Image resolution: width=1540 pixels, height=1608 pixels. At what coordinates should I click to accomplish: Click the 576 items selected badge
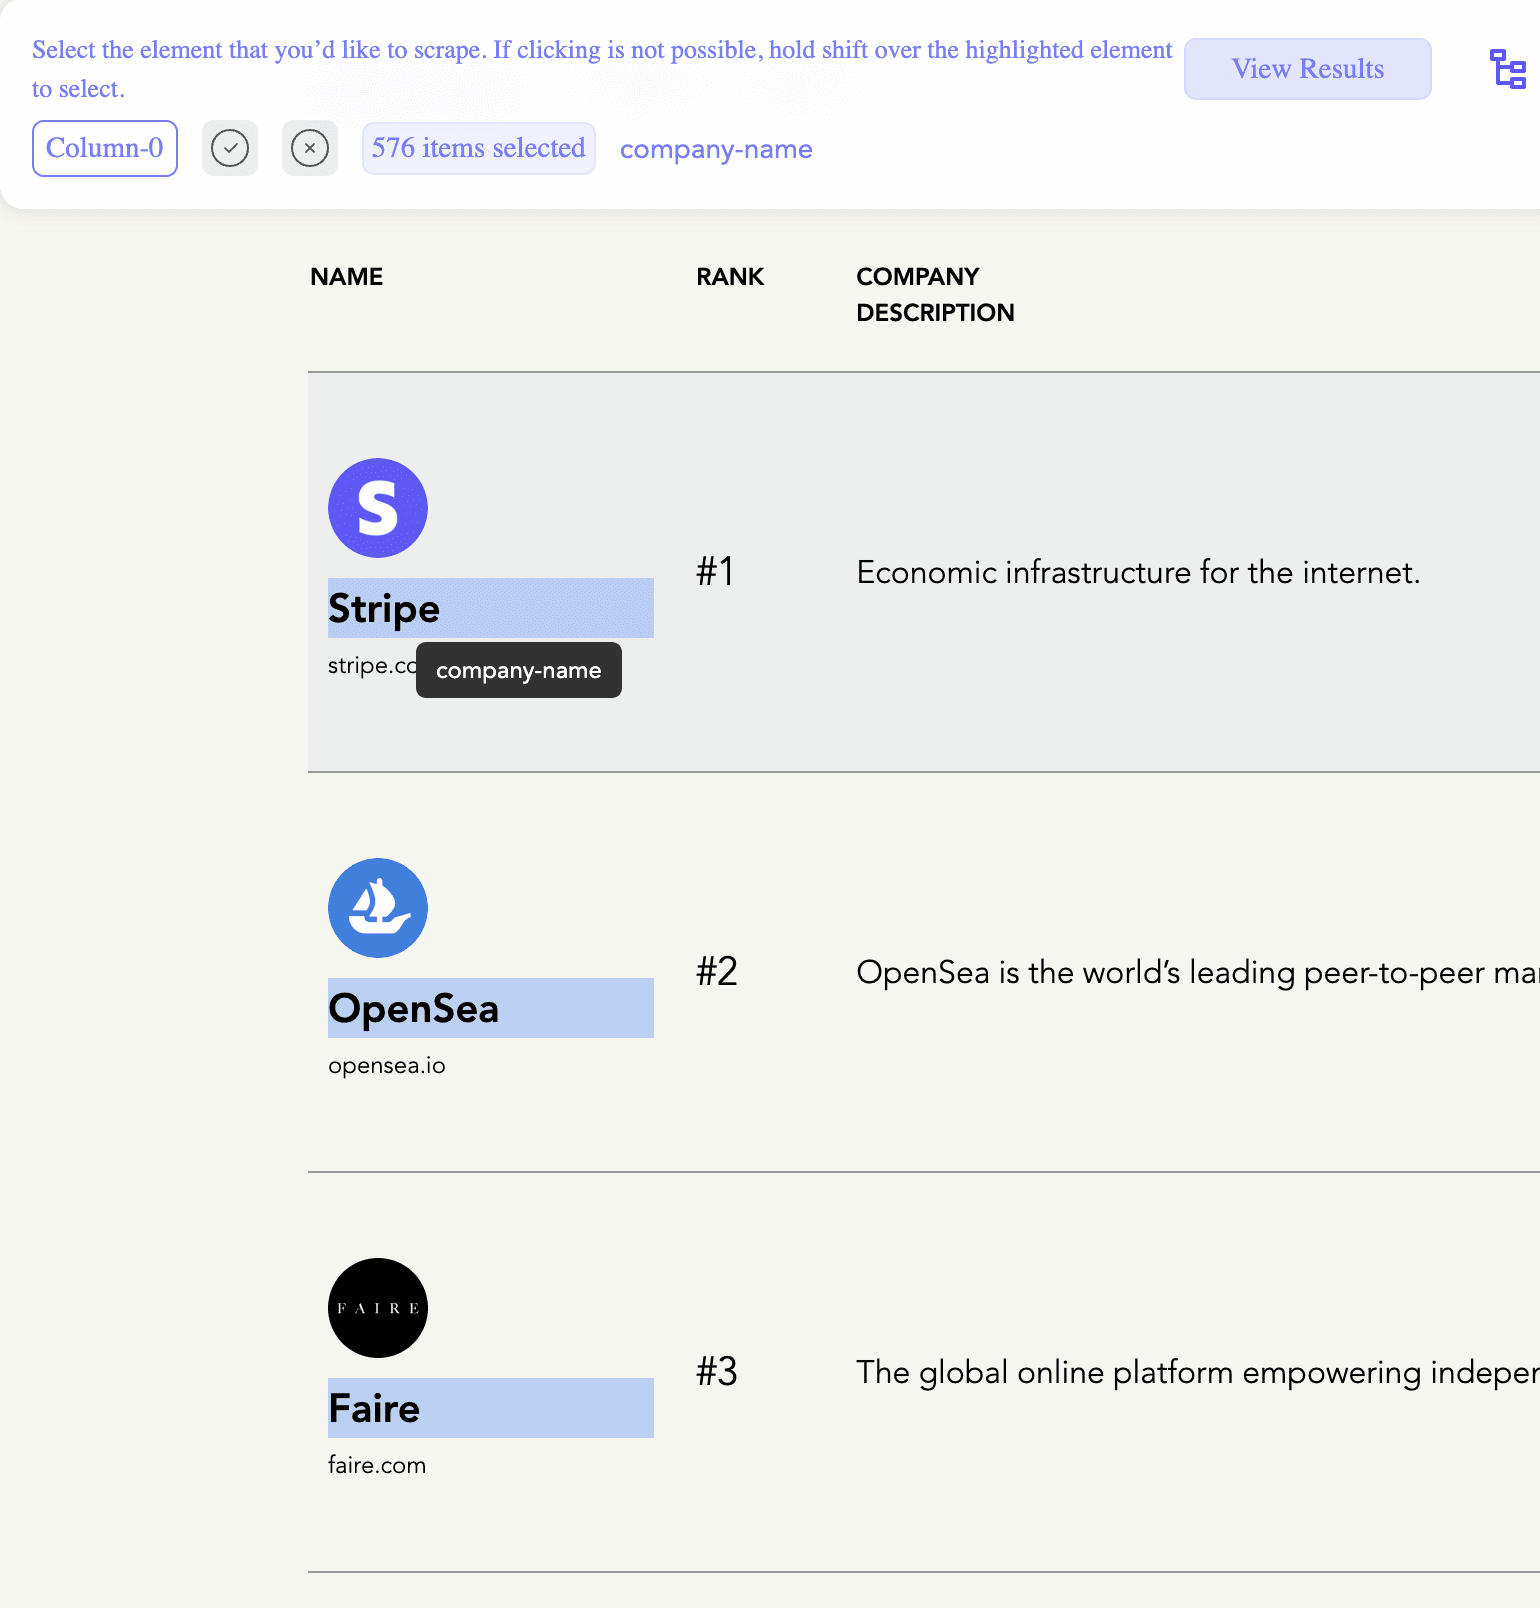pos(479,149)
